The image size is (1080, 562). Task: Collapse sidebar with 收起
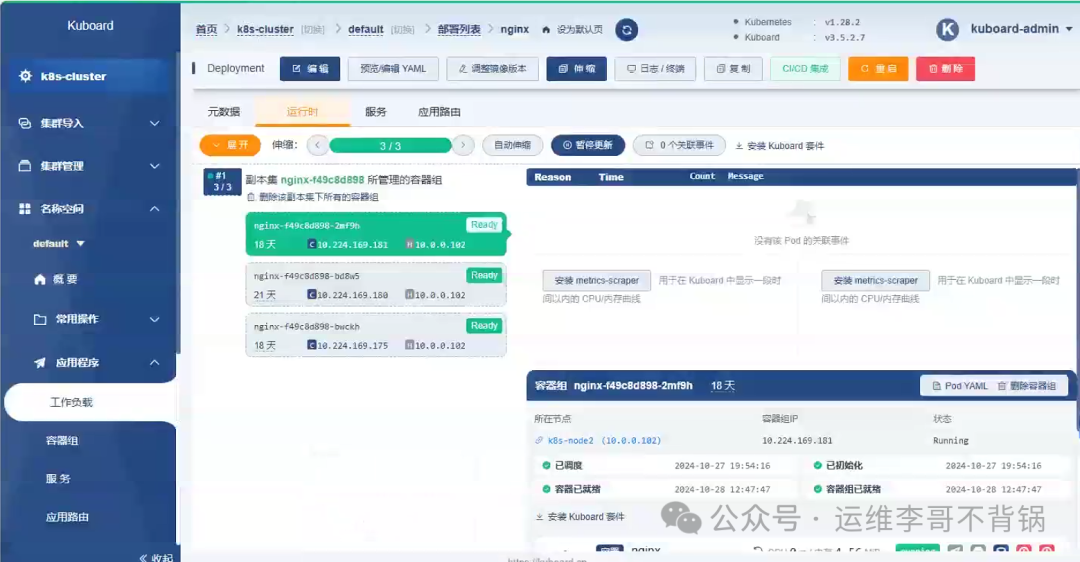coord(156,557)
